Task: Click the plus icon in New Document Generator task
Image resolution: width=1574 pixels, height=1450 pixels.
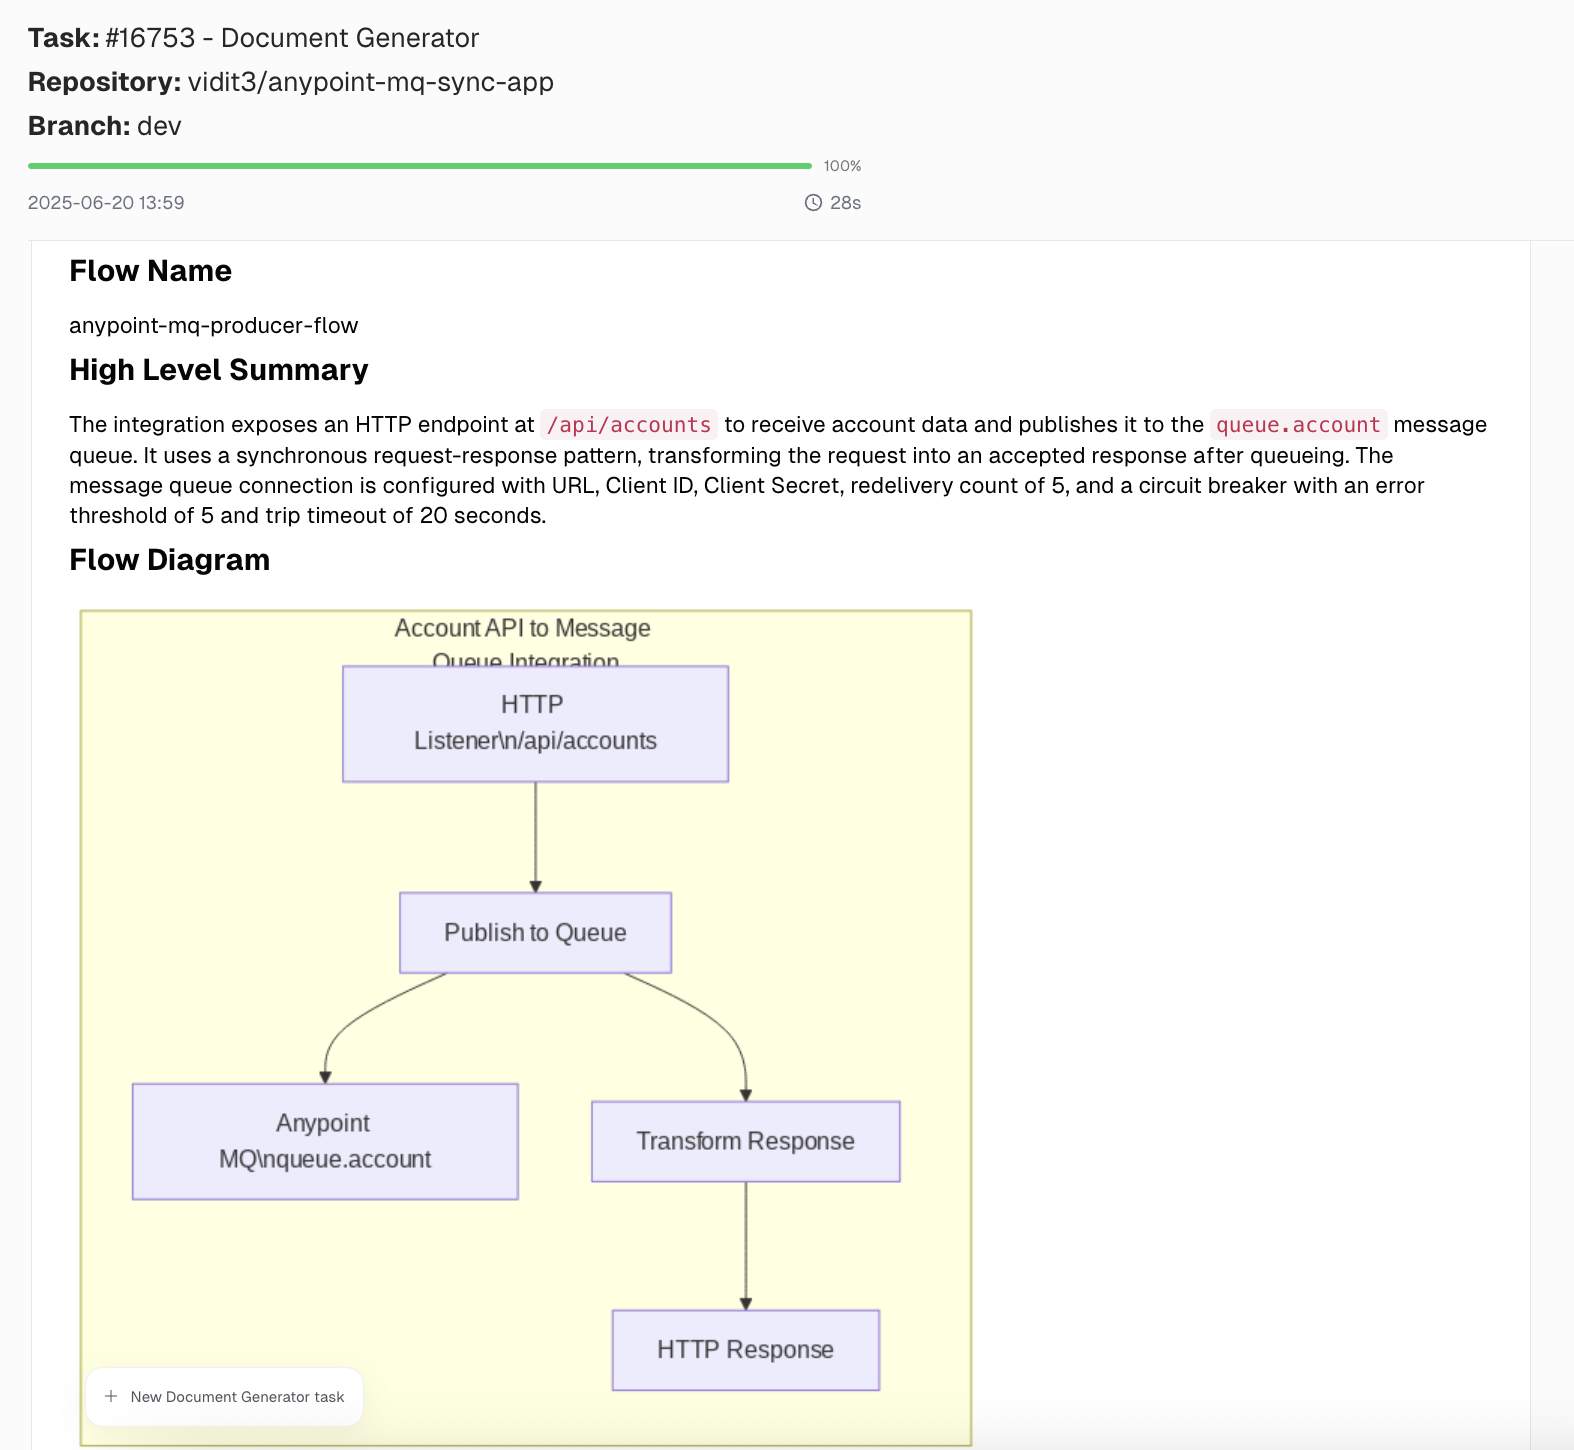Action: pyautogui.click(x=111, y=1396)
